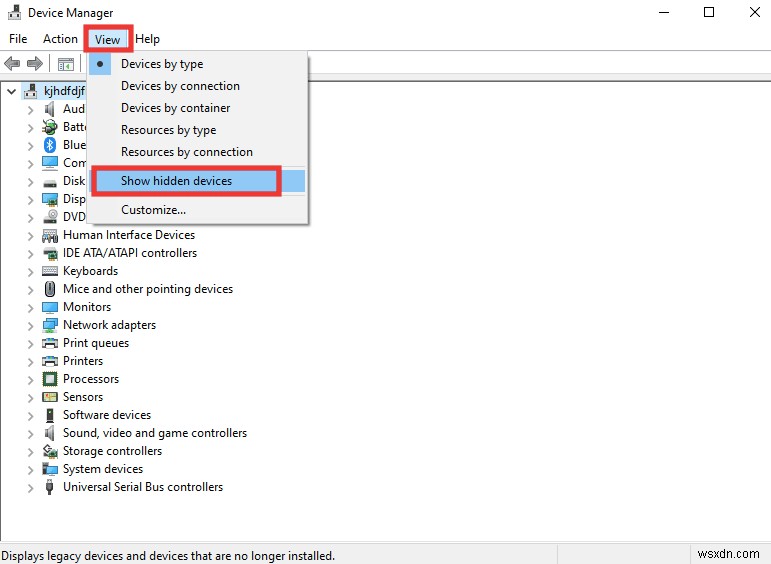This screenshot has height=564, width=771.
Task: Expand the Network adapters category
Action: [30, 327]
